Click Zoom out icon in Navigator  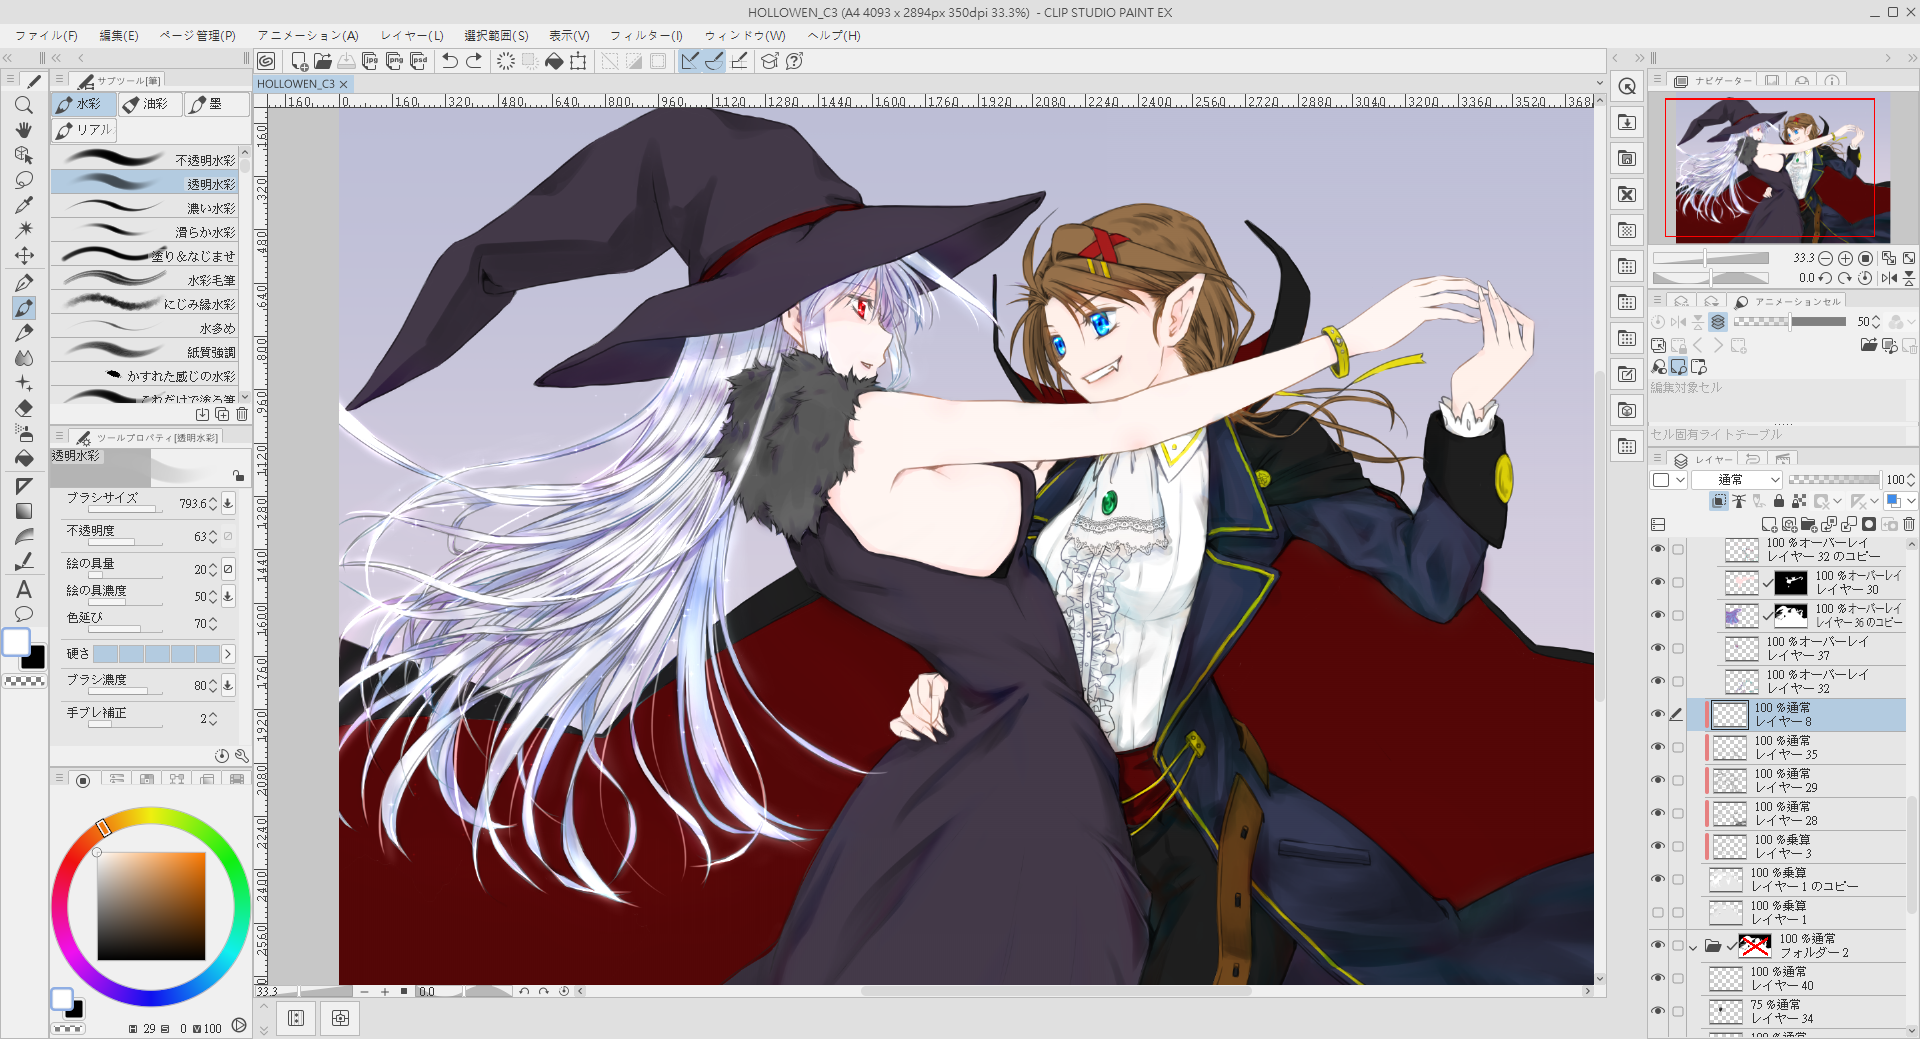click(x=1826, y=258)
